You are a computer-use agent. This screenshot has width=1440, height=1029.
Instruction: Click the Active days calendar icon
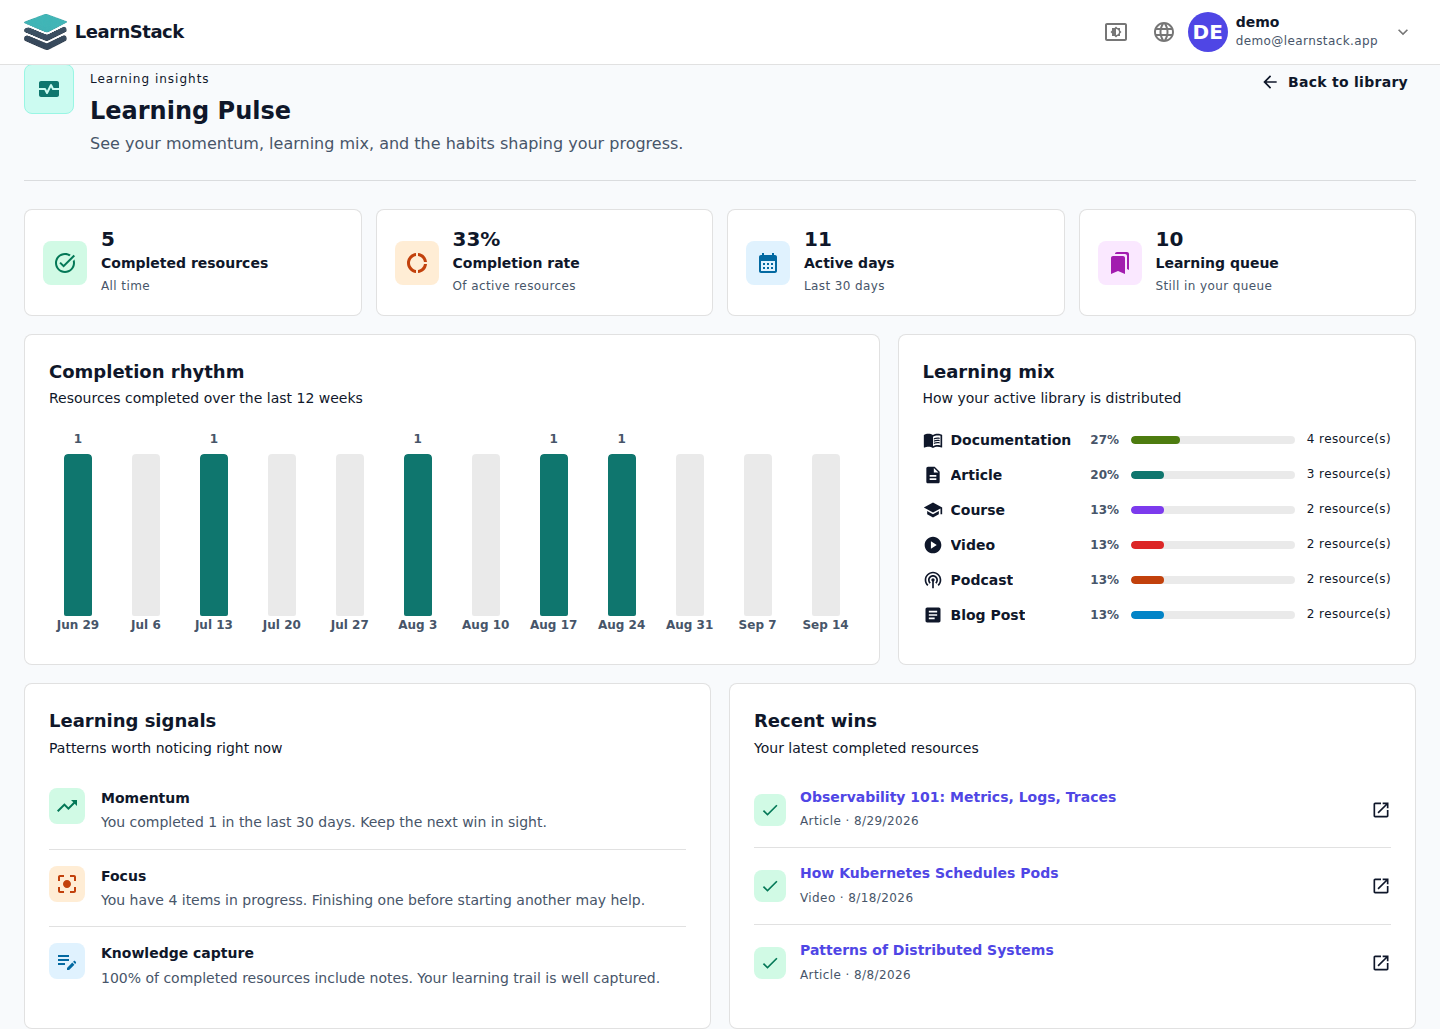(768, 263)
